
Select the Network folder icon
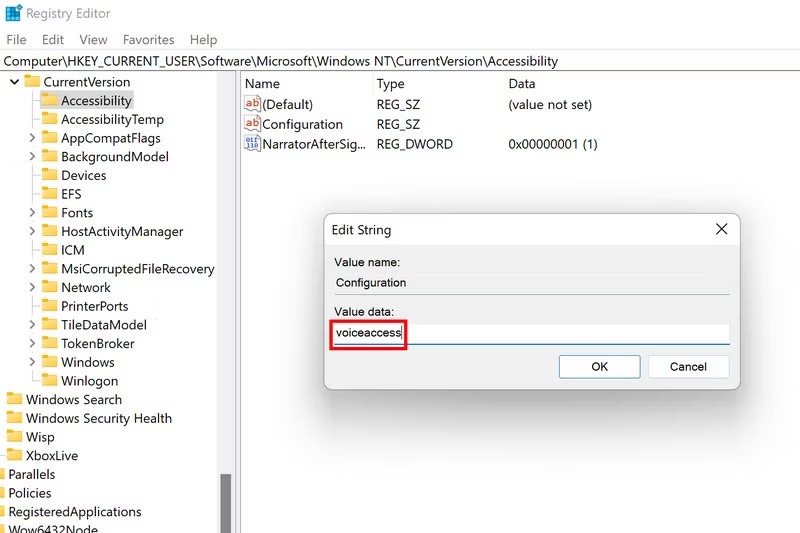point(49,287)
